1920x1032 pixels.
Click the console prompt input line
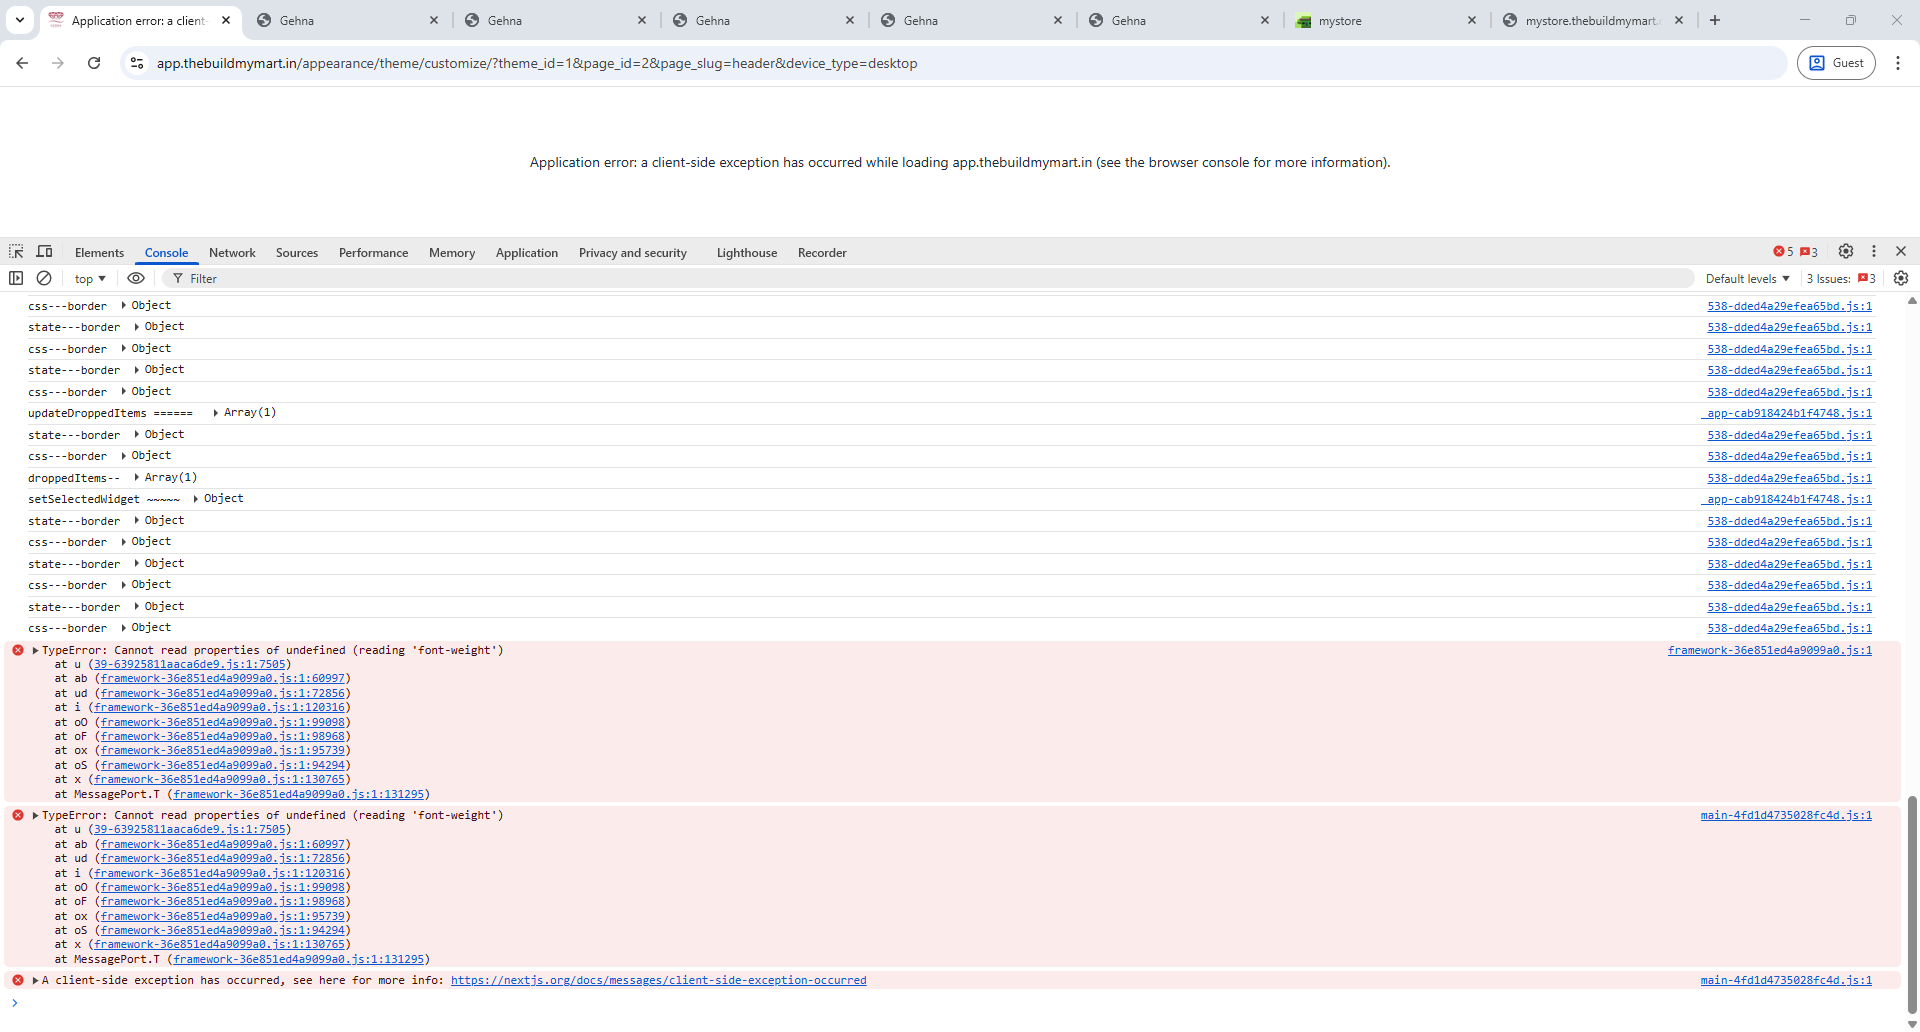tap(950, 1003)
